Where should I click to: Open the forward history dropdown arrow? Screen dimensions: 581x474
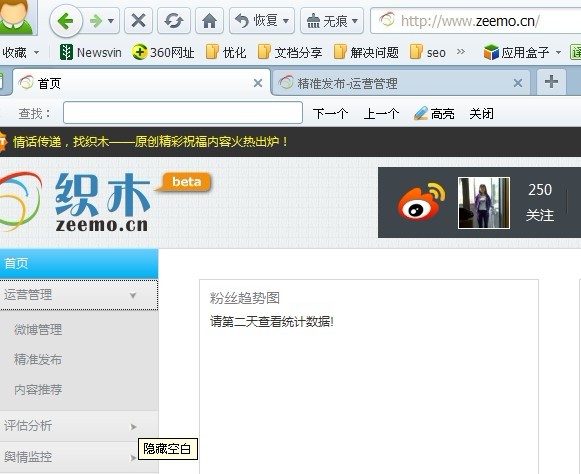[111, 21]
